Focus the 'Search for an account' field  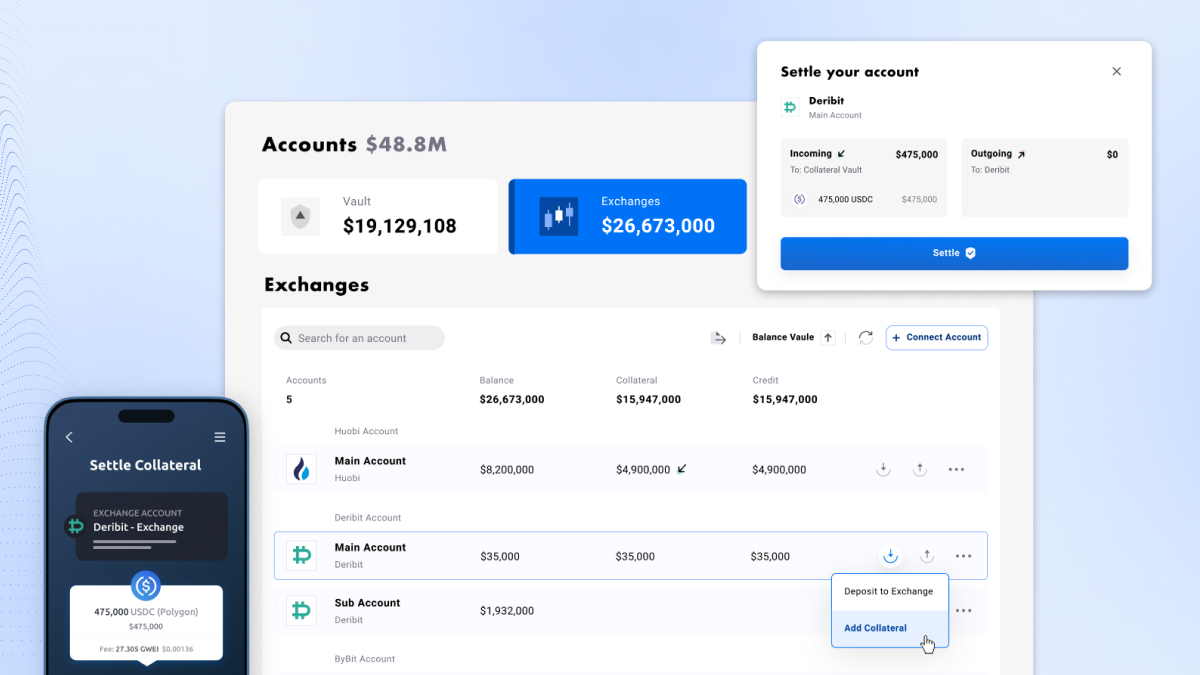(x=359, y=338)
